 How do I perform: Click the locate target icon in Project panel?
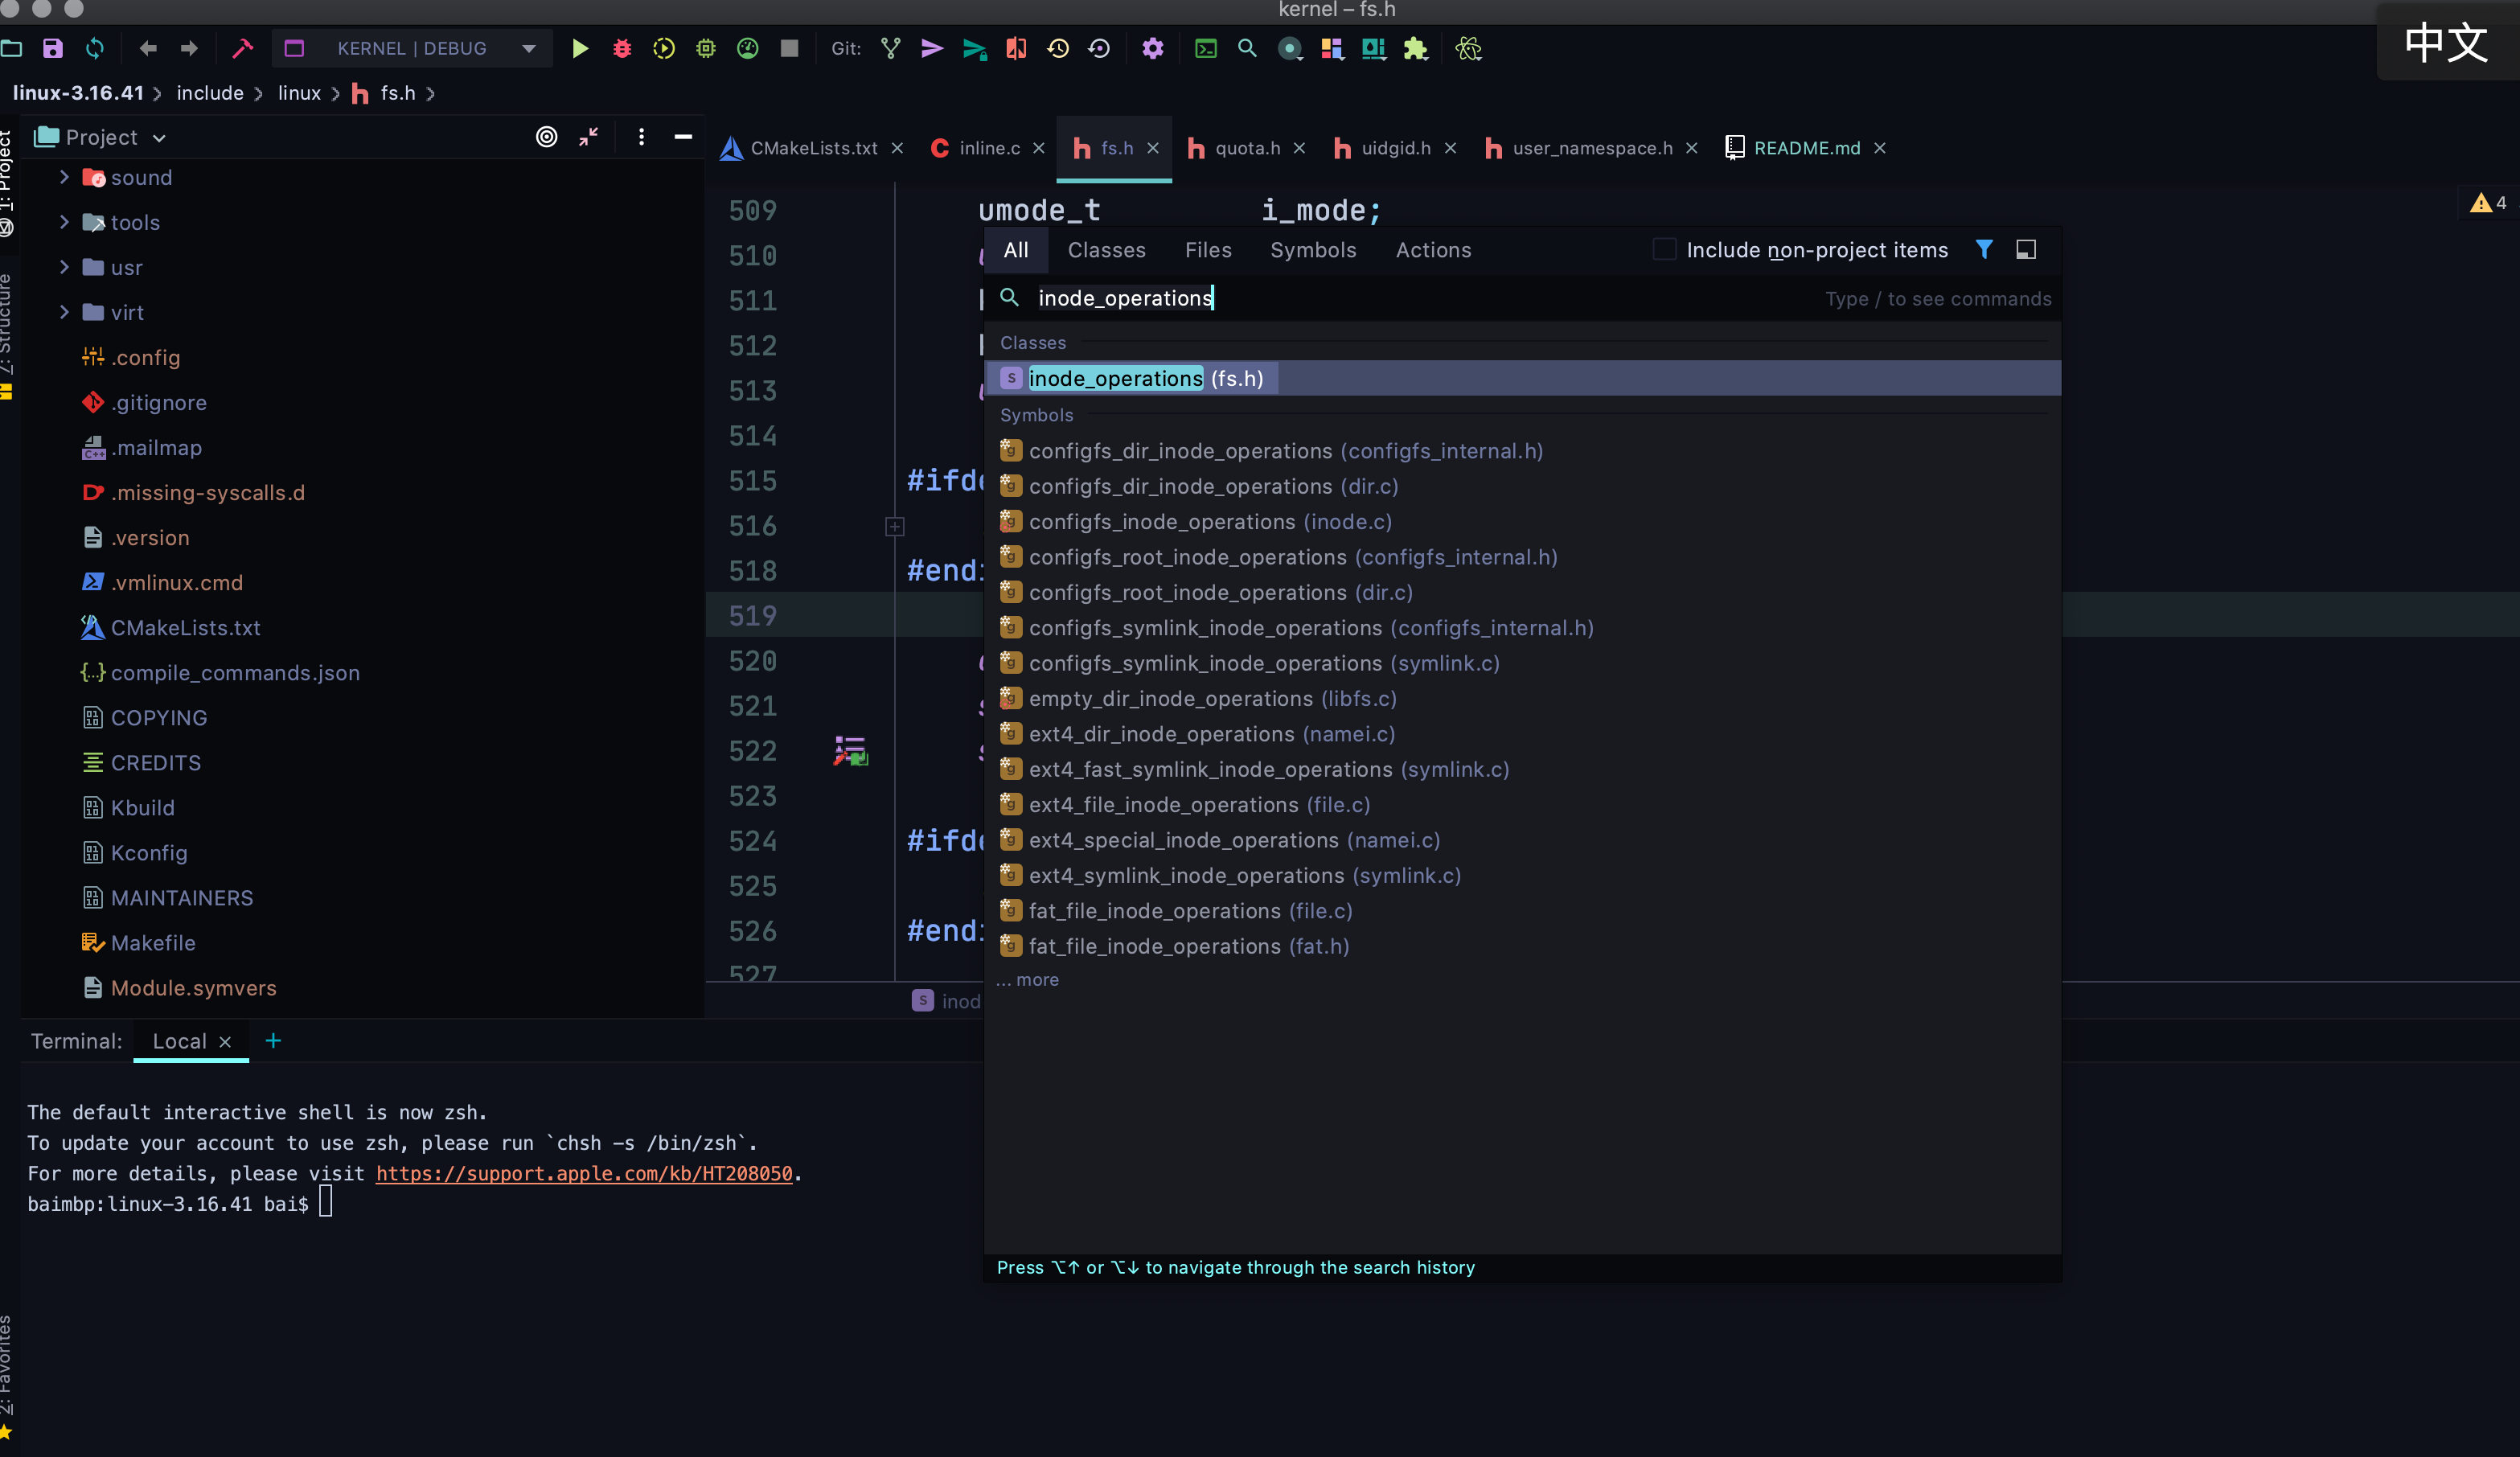coord(546,137)
